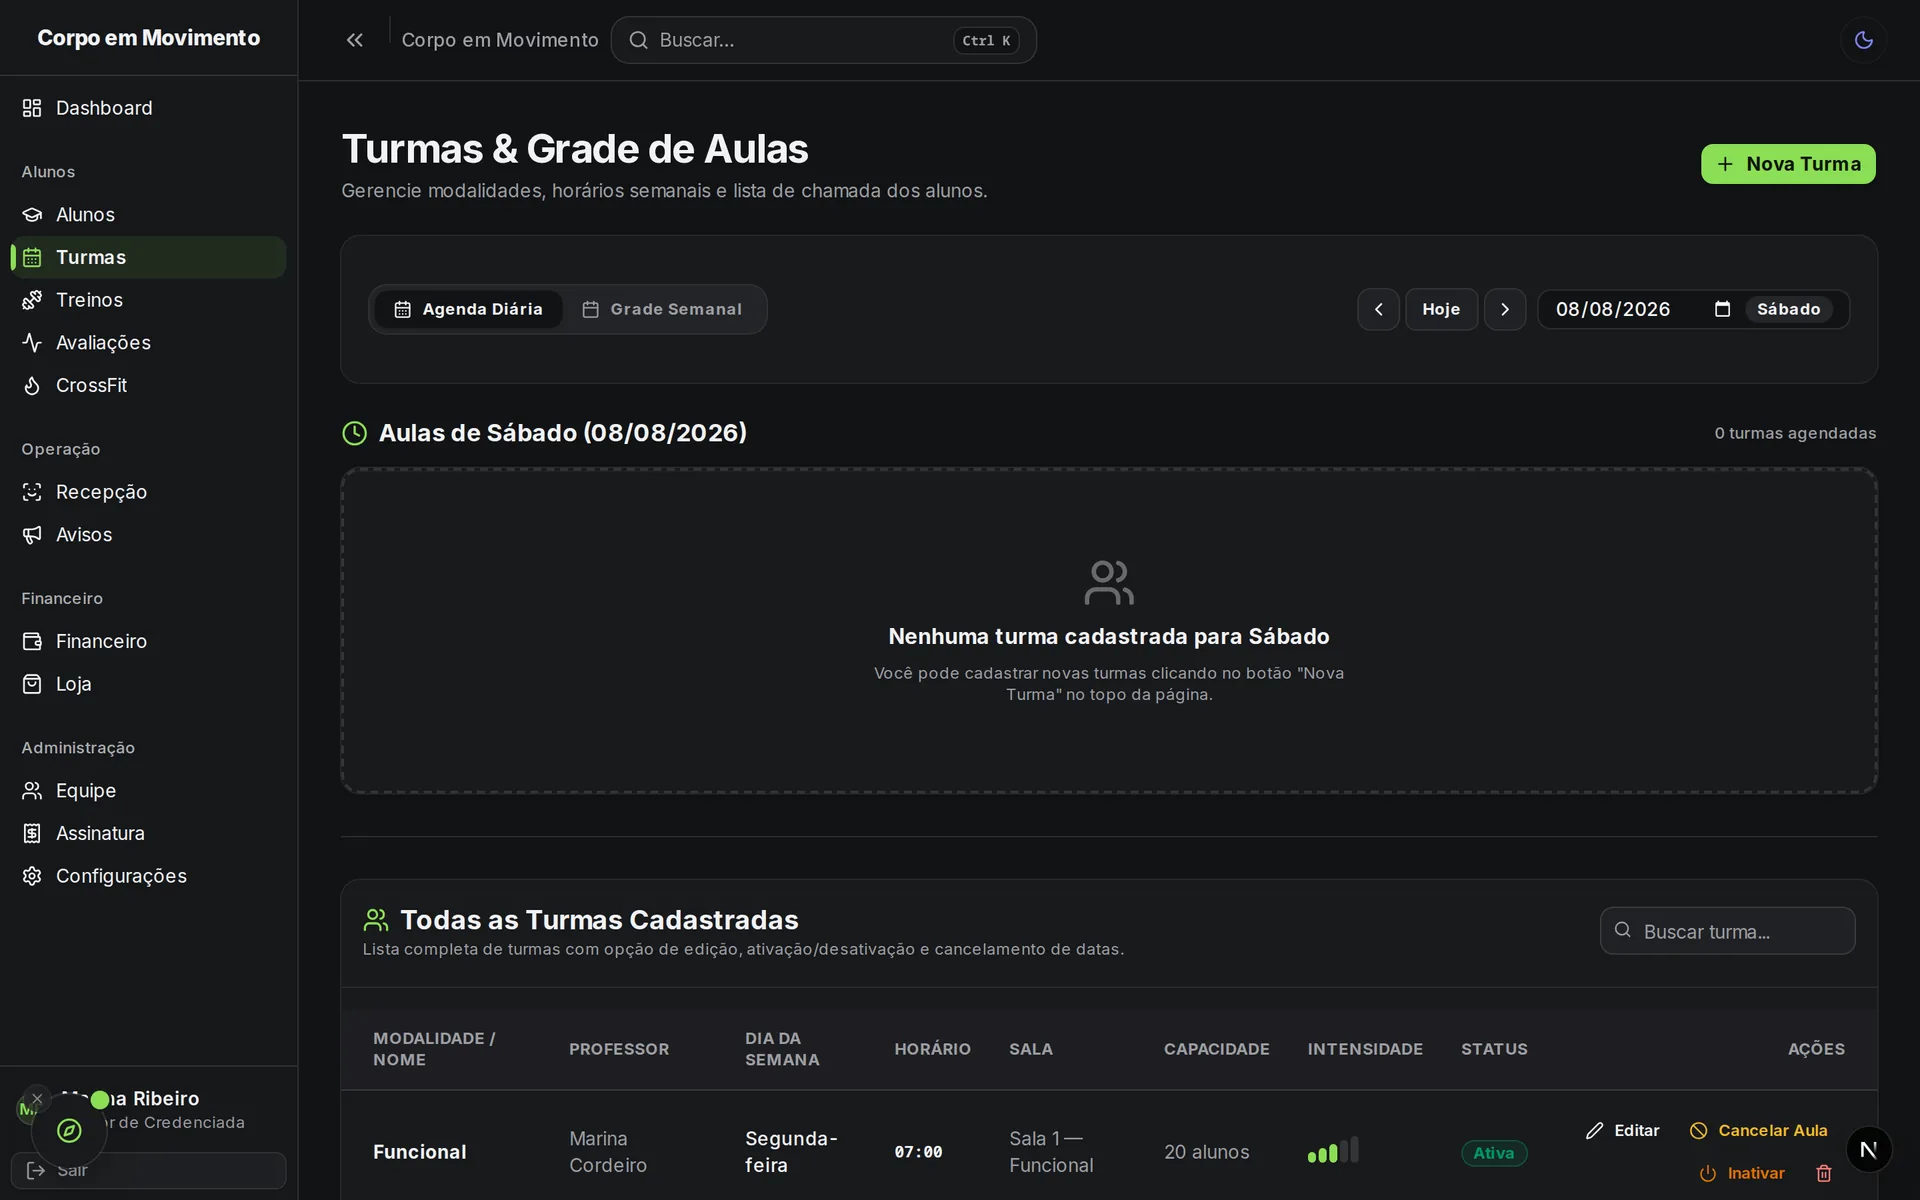The image size is (1920, 1200).
Task: Click the Avaliações activity pulse icon
Action: (32, 343)
